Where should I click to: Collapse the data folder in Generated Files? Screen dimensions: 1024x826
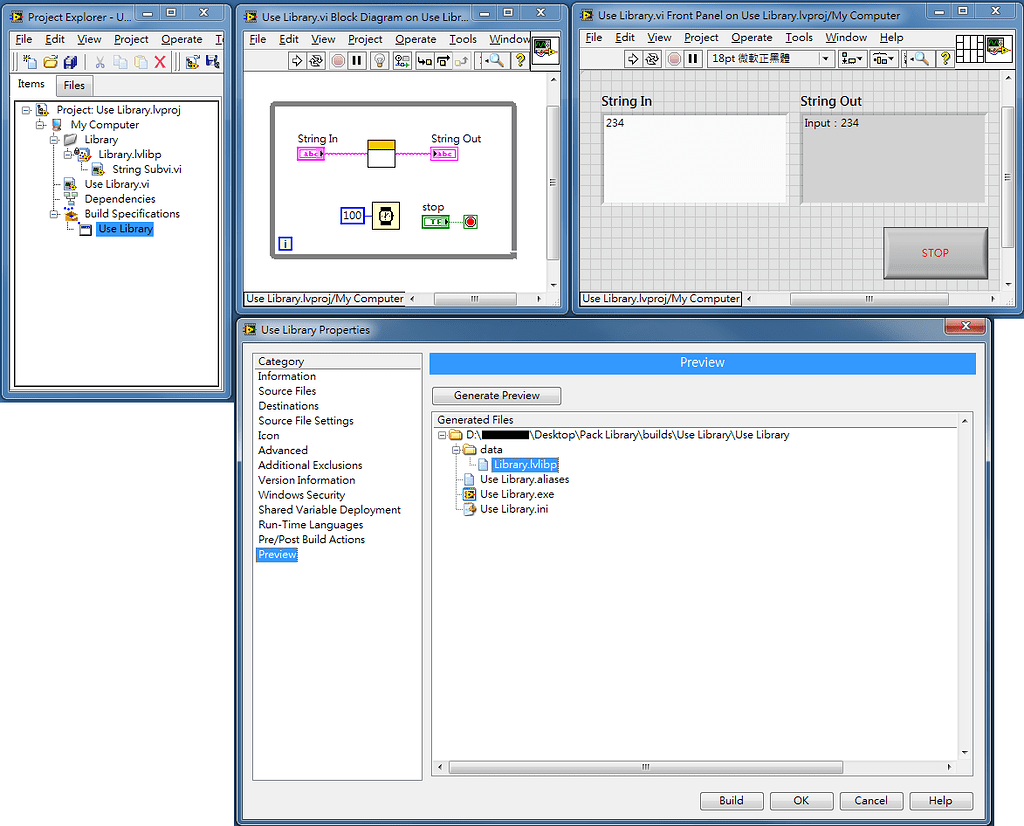click(455, 449)
